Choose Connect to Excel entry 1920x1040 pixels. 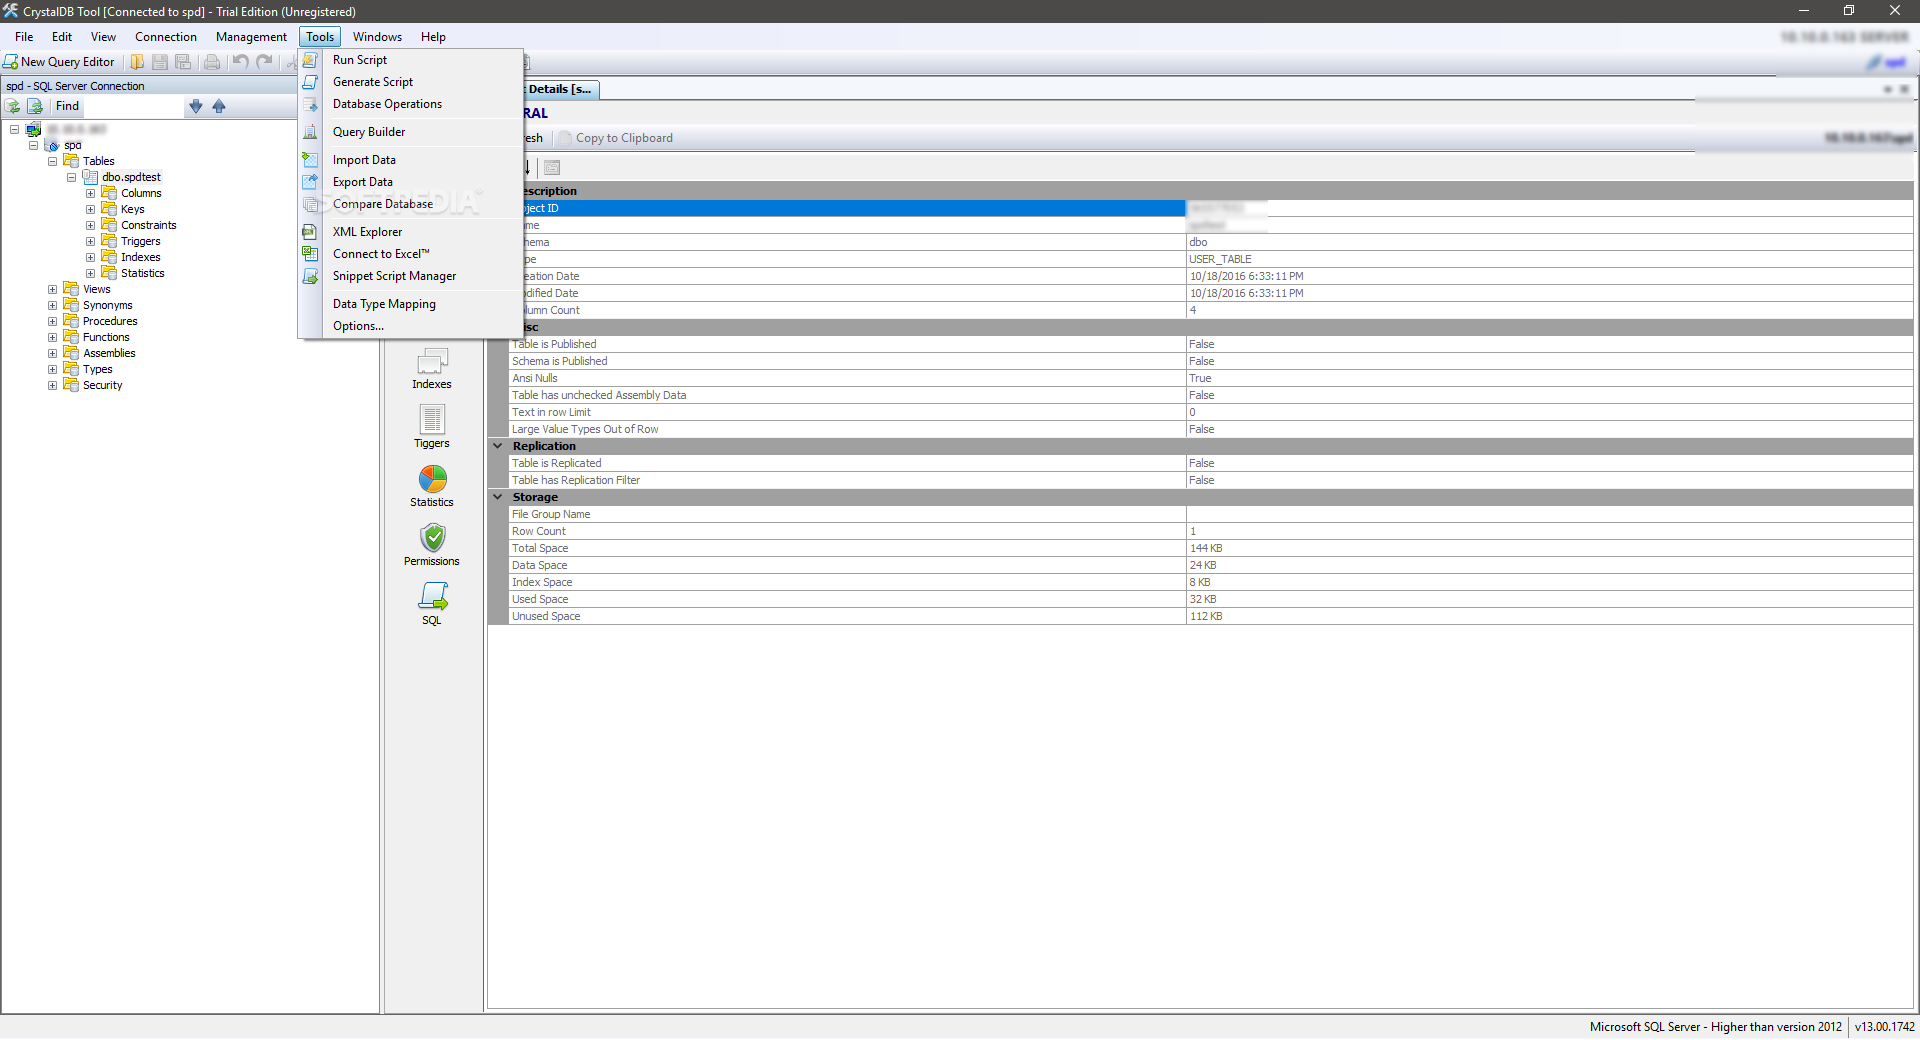point(411,254)
